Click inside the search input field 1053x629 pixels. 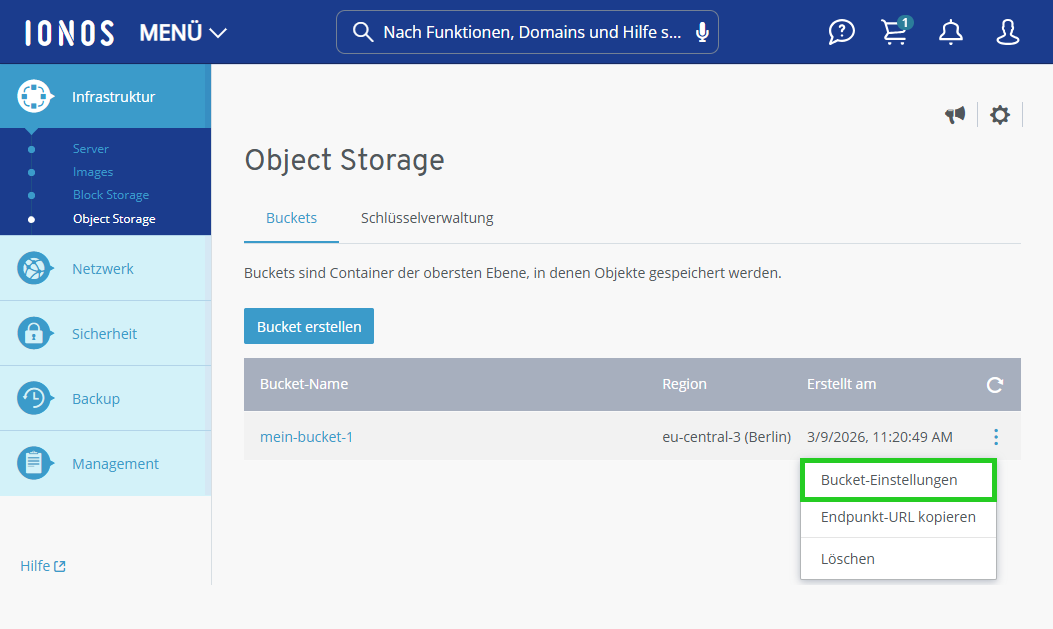click(520, 31)
